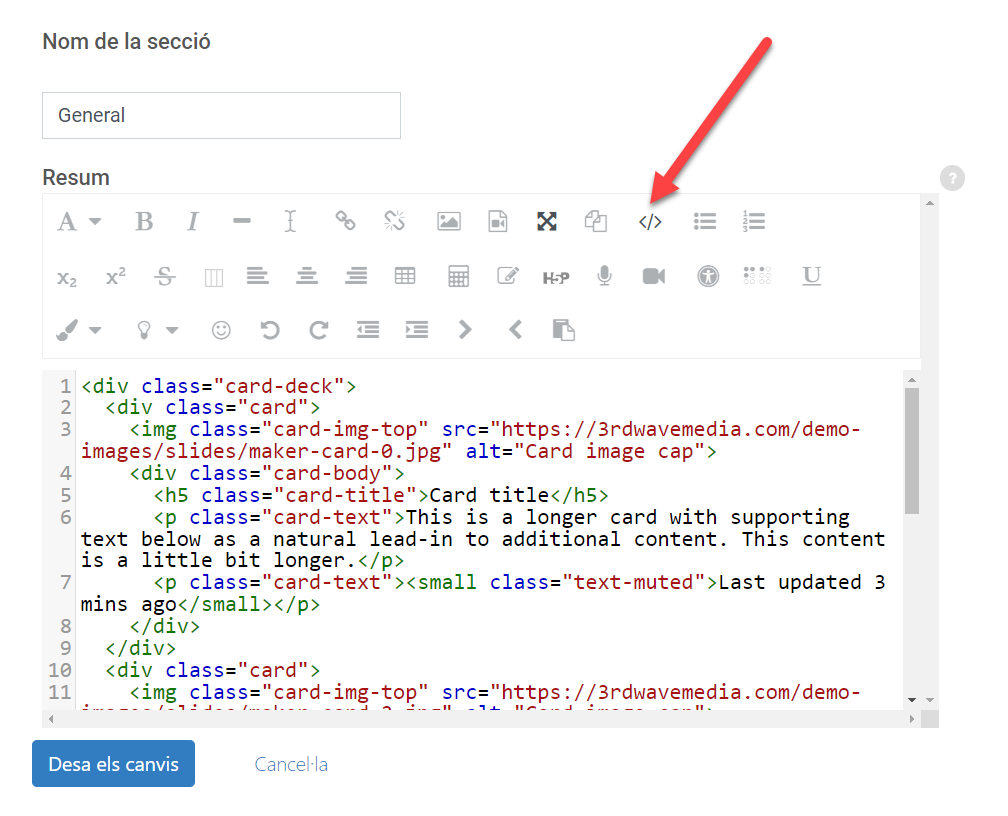Click the unlink broken chain icon
The image size is (1008, 816).
[x=395, y=222]
